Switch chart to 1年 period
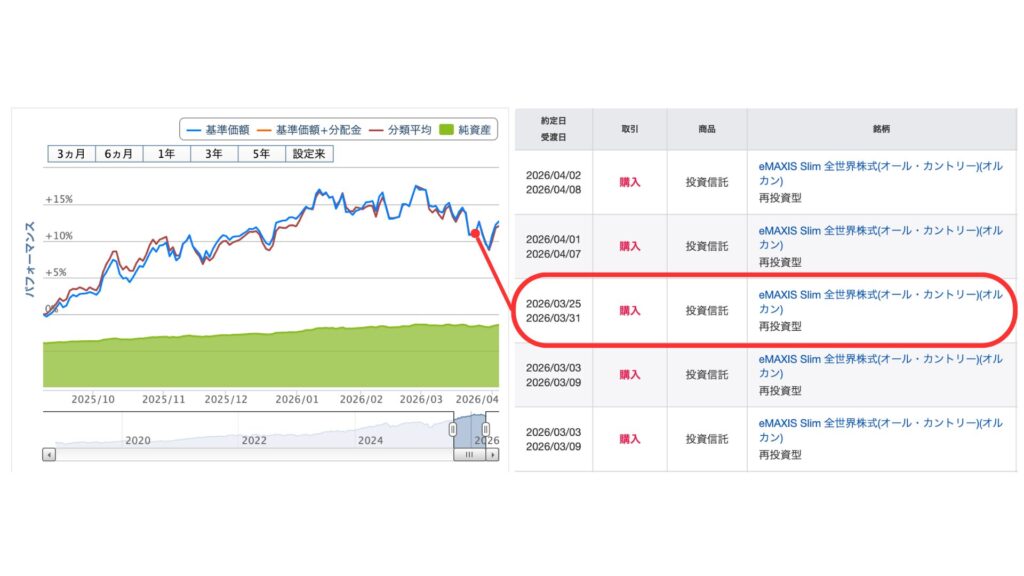The width and height of the screenshot is (1024, 576). (x=166, y=154)
